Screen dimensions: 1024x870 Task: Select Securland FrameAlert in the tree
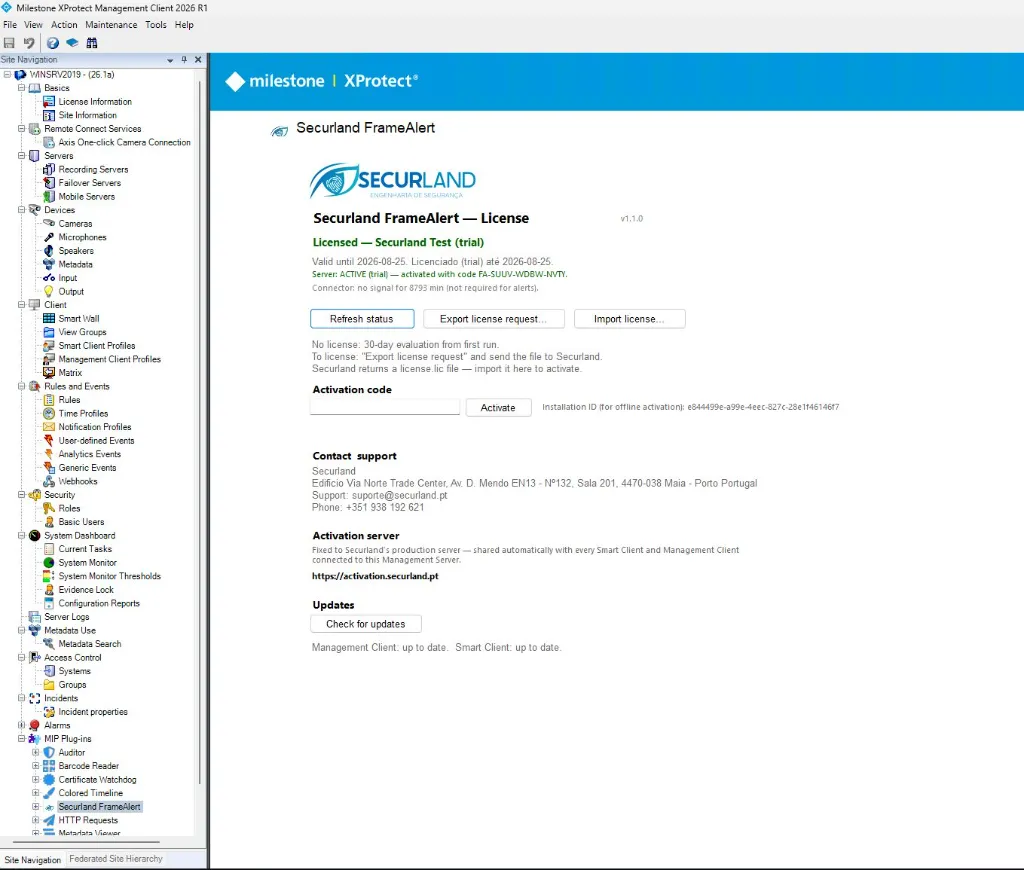pos(99,807)
